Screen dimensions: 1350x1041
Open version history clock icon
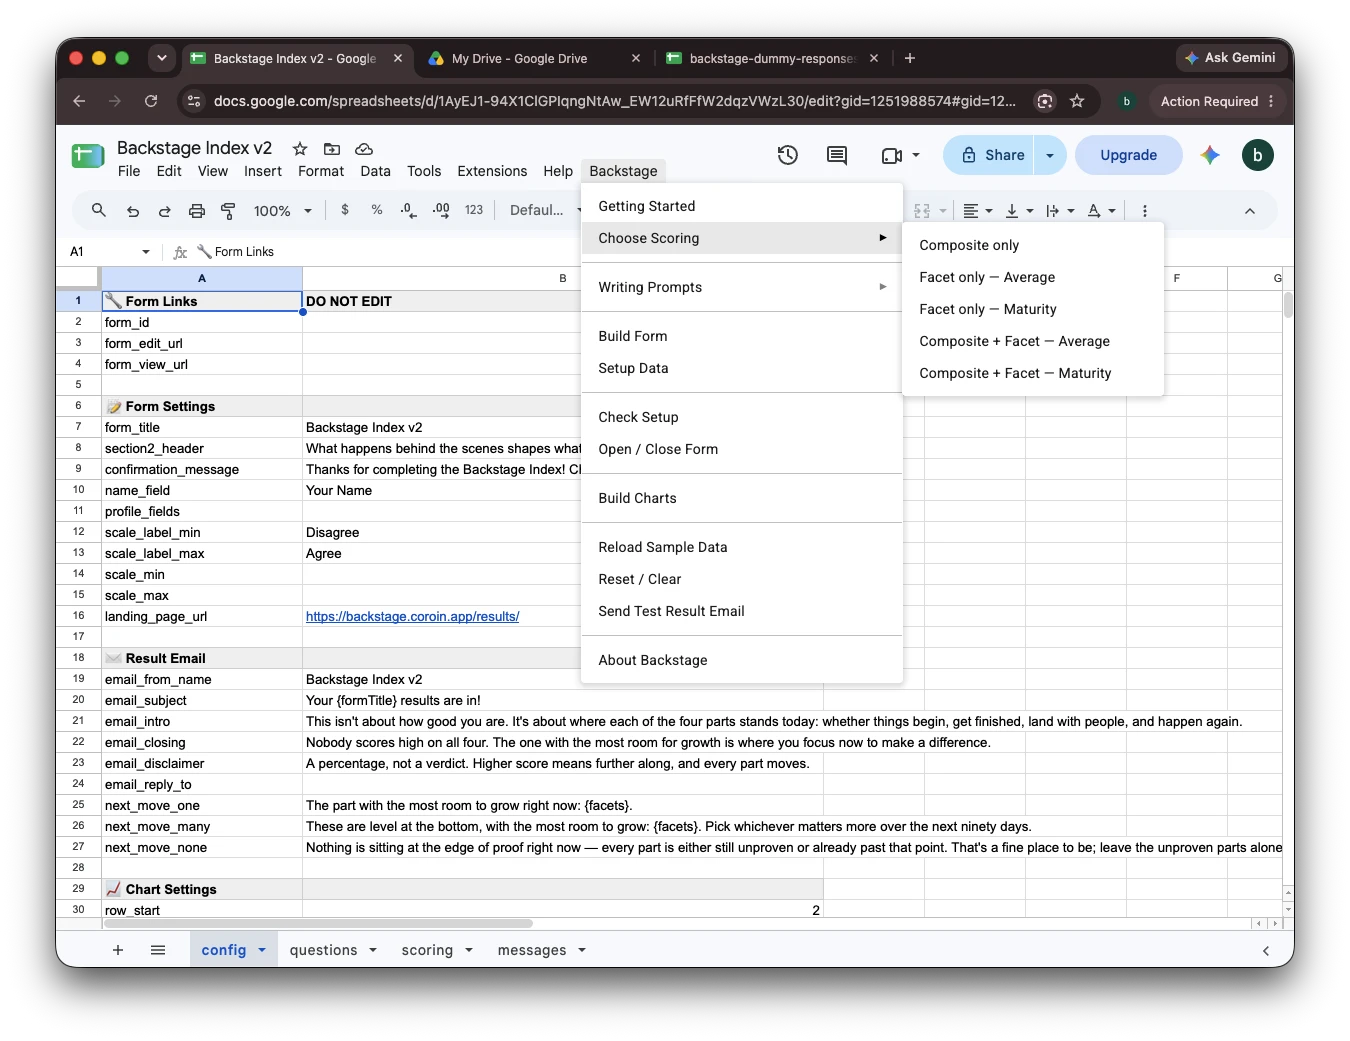click(x=788, y=155)
